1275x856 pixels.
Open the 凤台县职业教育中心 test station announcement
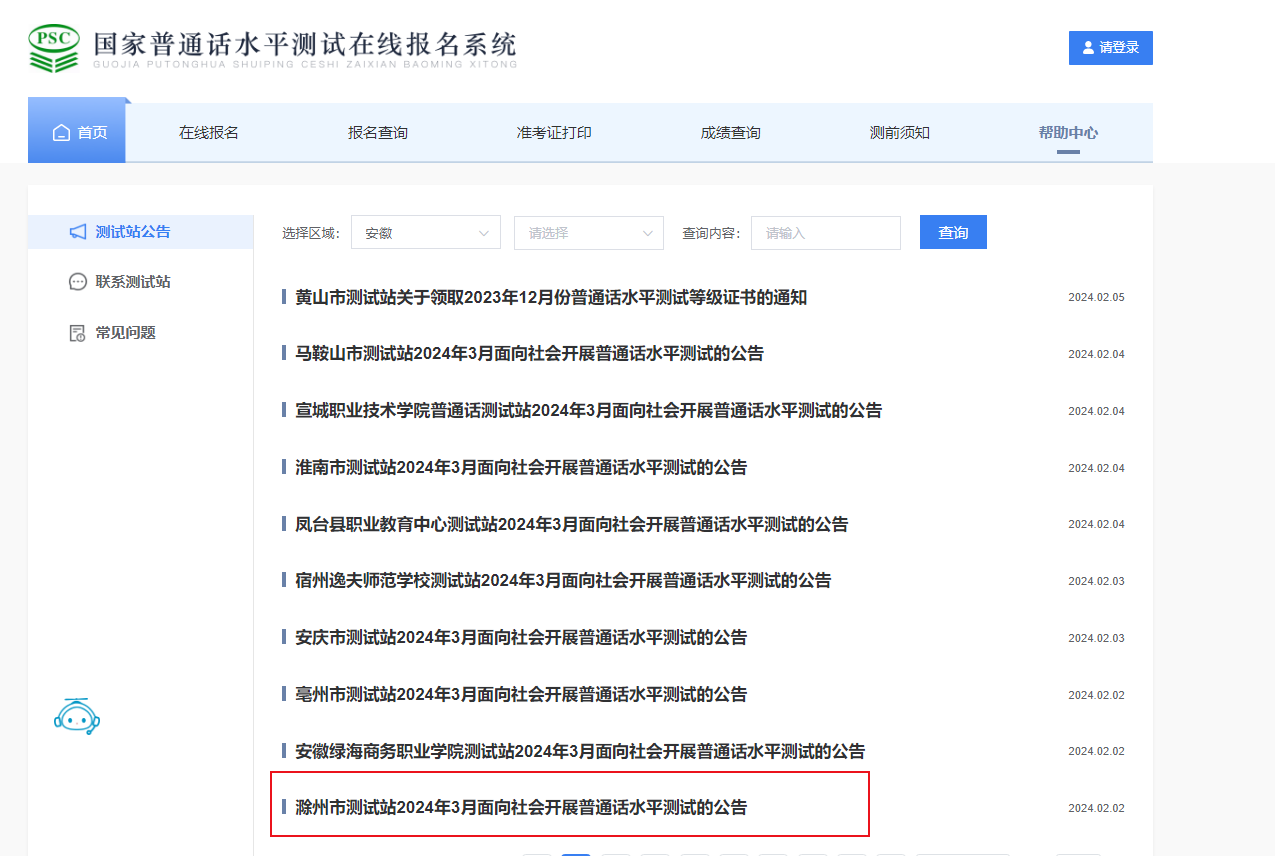(571, 525)
